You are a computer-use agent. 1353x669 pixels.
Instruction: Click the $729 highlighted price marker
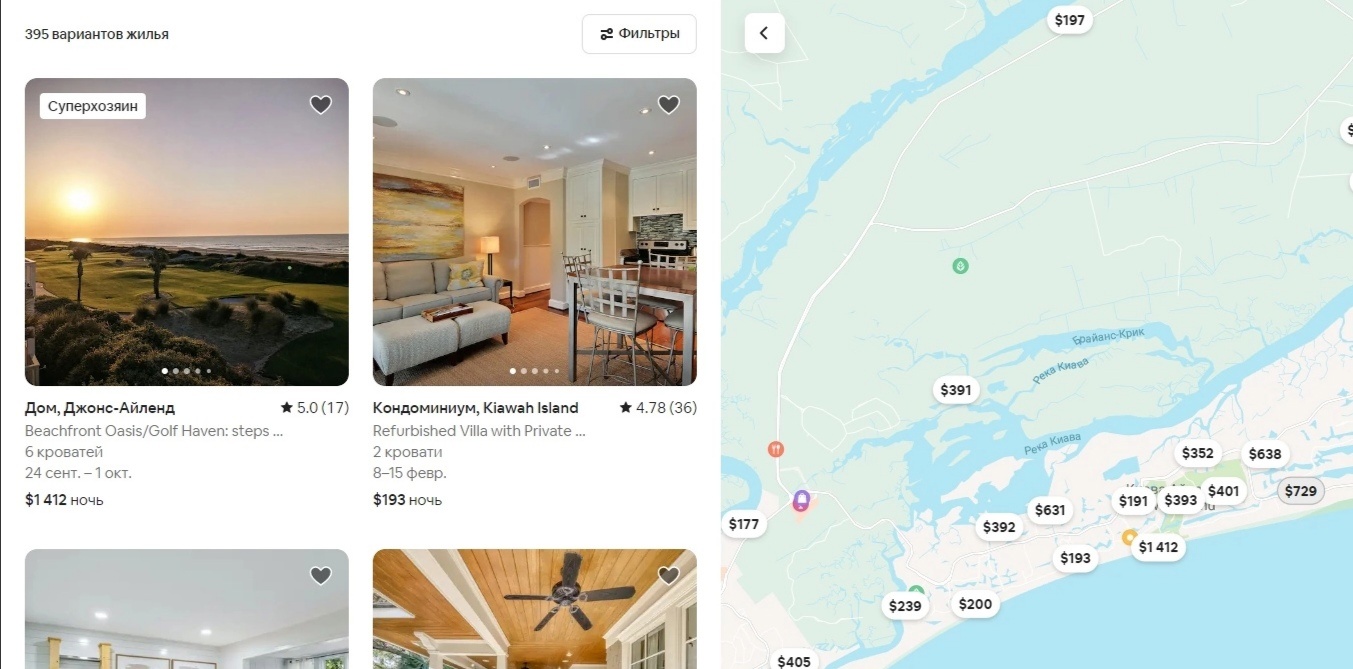pyautogui.click(x=1301, y=491)
